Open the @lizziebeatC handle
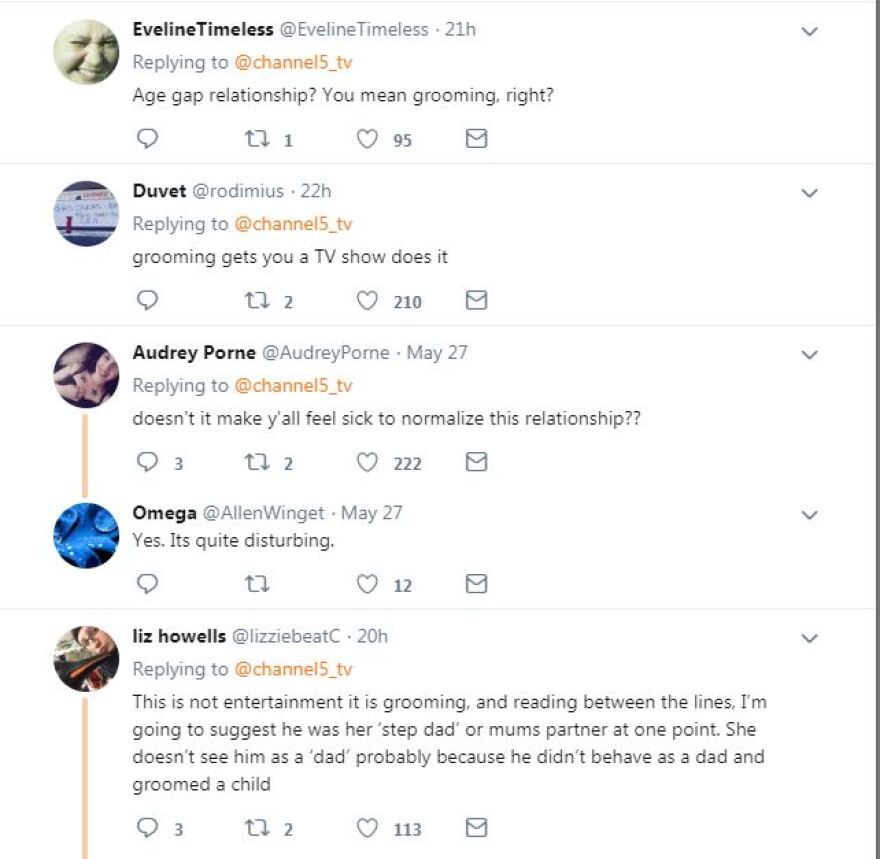Screen dimensions: 880x859 point(287,636)
